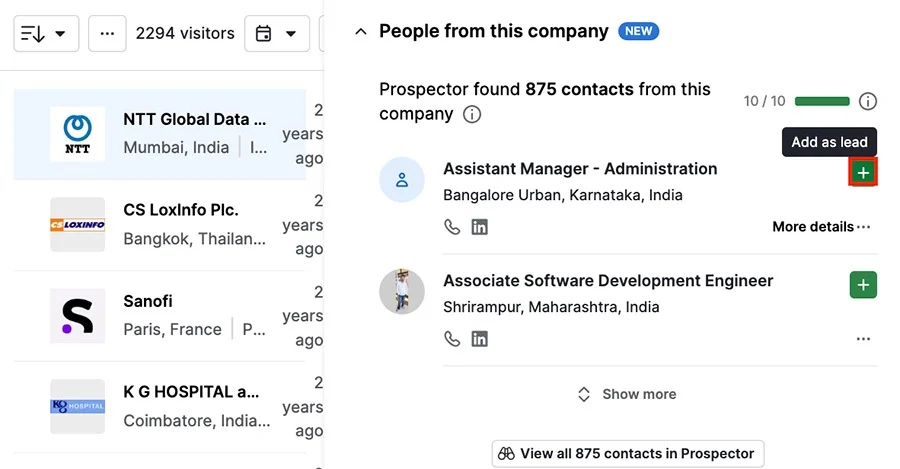Open LinkedIn icon for Associate Software Engineer
This screenshot has width=900, height=469.
coord(479,339)
